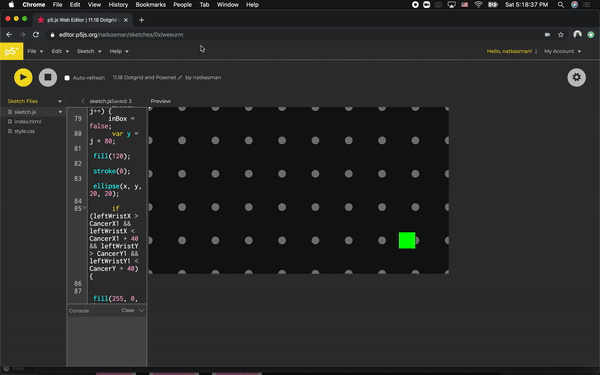Click the AirPlay display icon
Screen dimensions: 600x375
click(x=452, y=5)
